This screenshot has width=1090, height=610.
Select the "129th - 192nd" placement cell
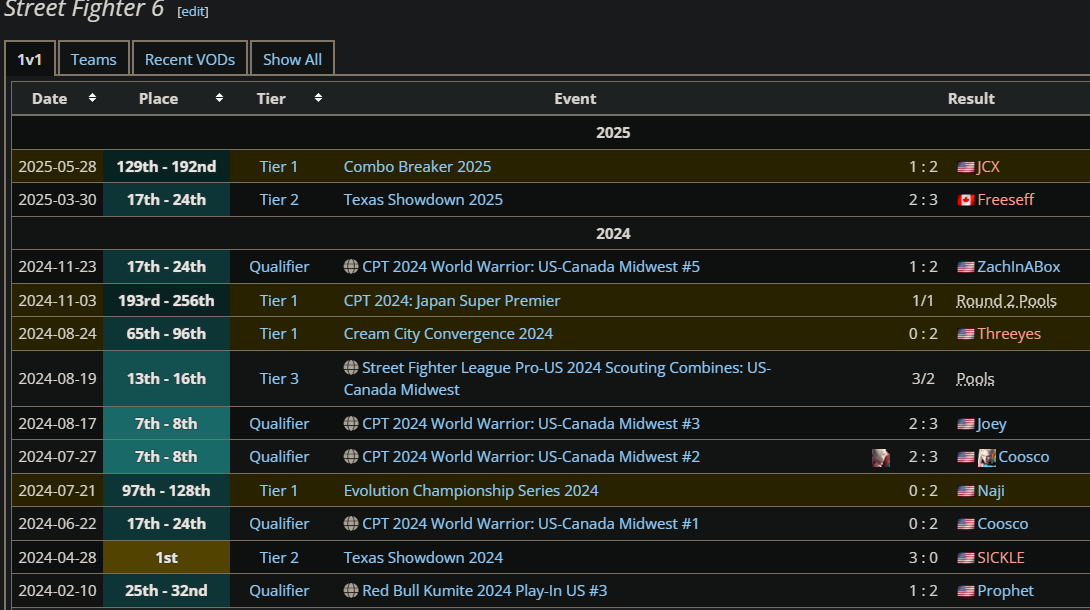coord(166,167)
